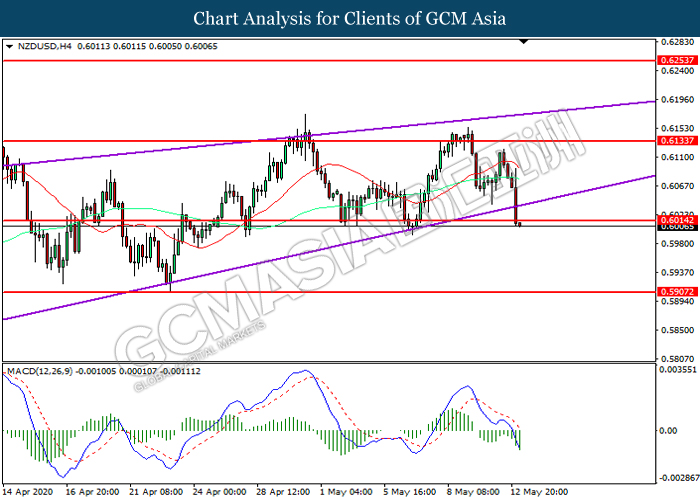Click the red 0.61337 price label
The image size is (700, 500).
(677, 141)
